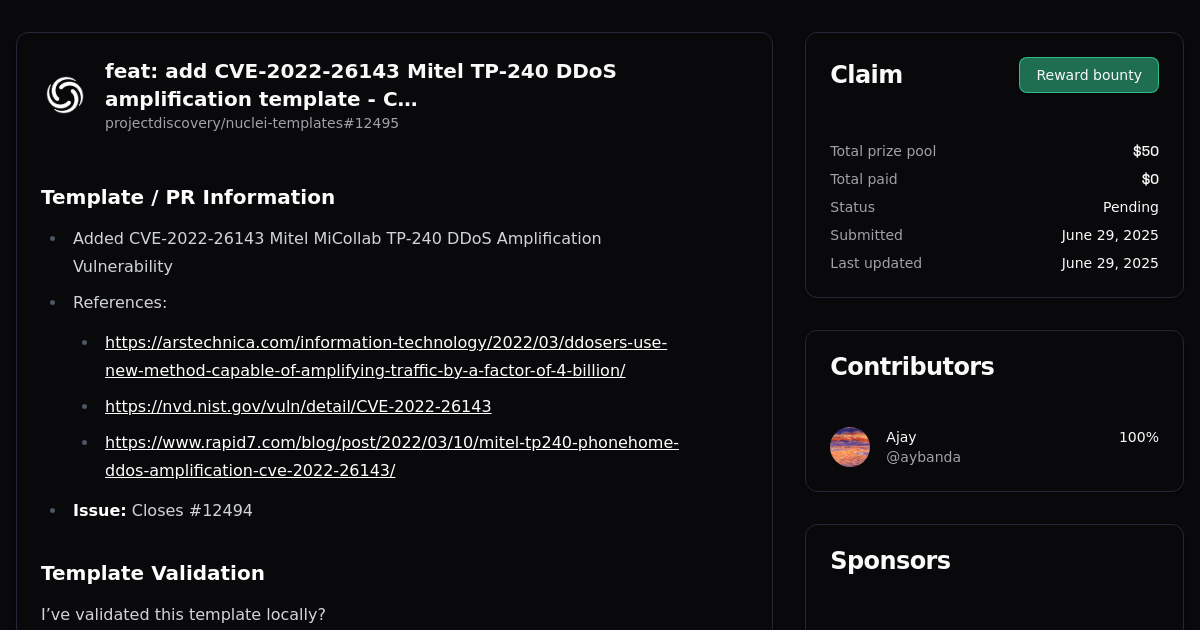This screenshot has width=1200, height=630.
Task: Click the Total paid $0 amount
Action: pos(1150,179)
